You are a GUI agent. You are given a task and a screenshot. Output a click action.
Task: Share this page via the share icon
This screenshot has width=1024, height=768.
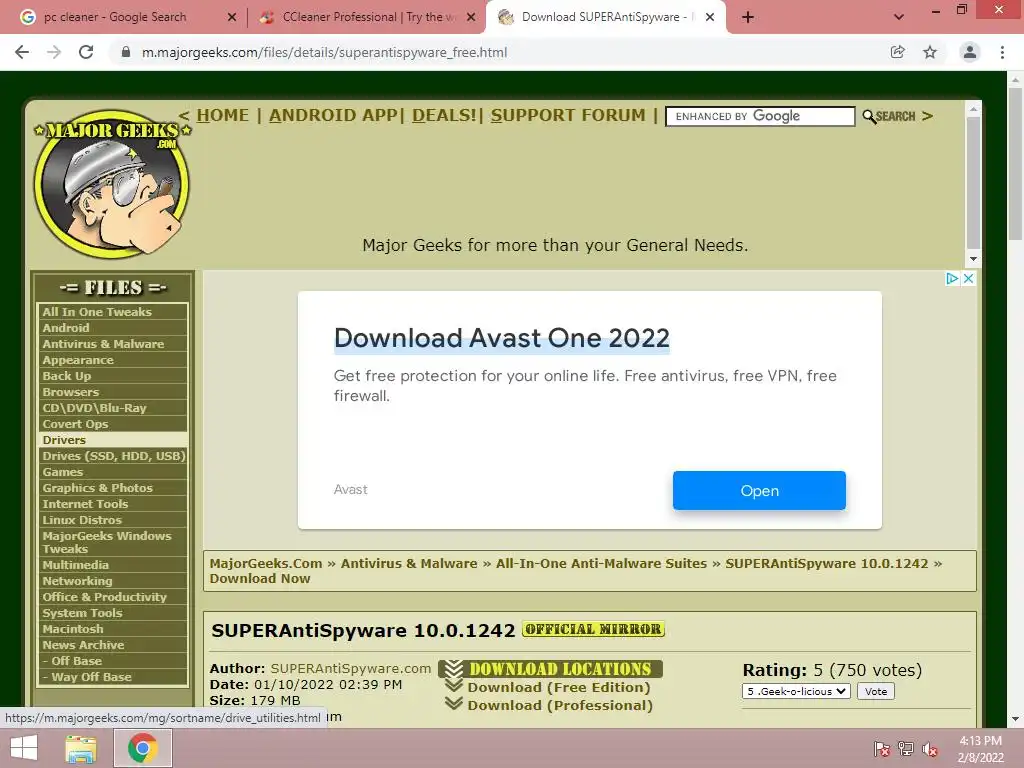pos(898,52)
